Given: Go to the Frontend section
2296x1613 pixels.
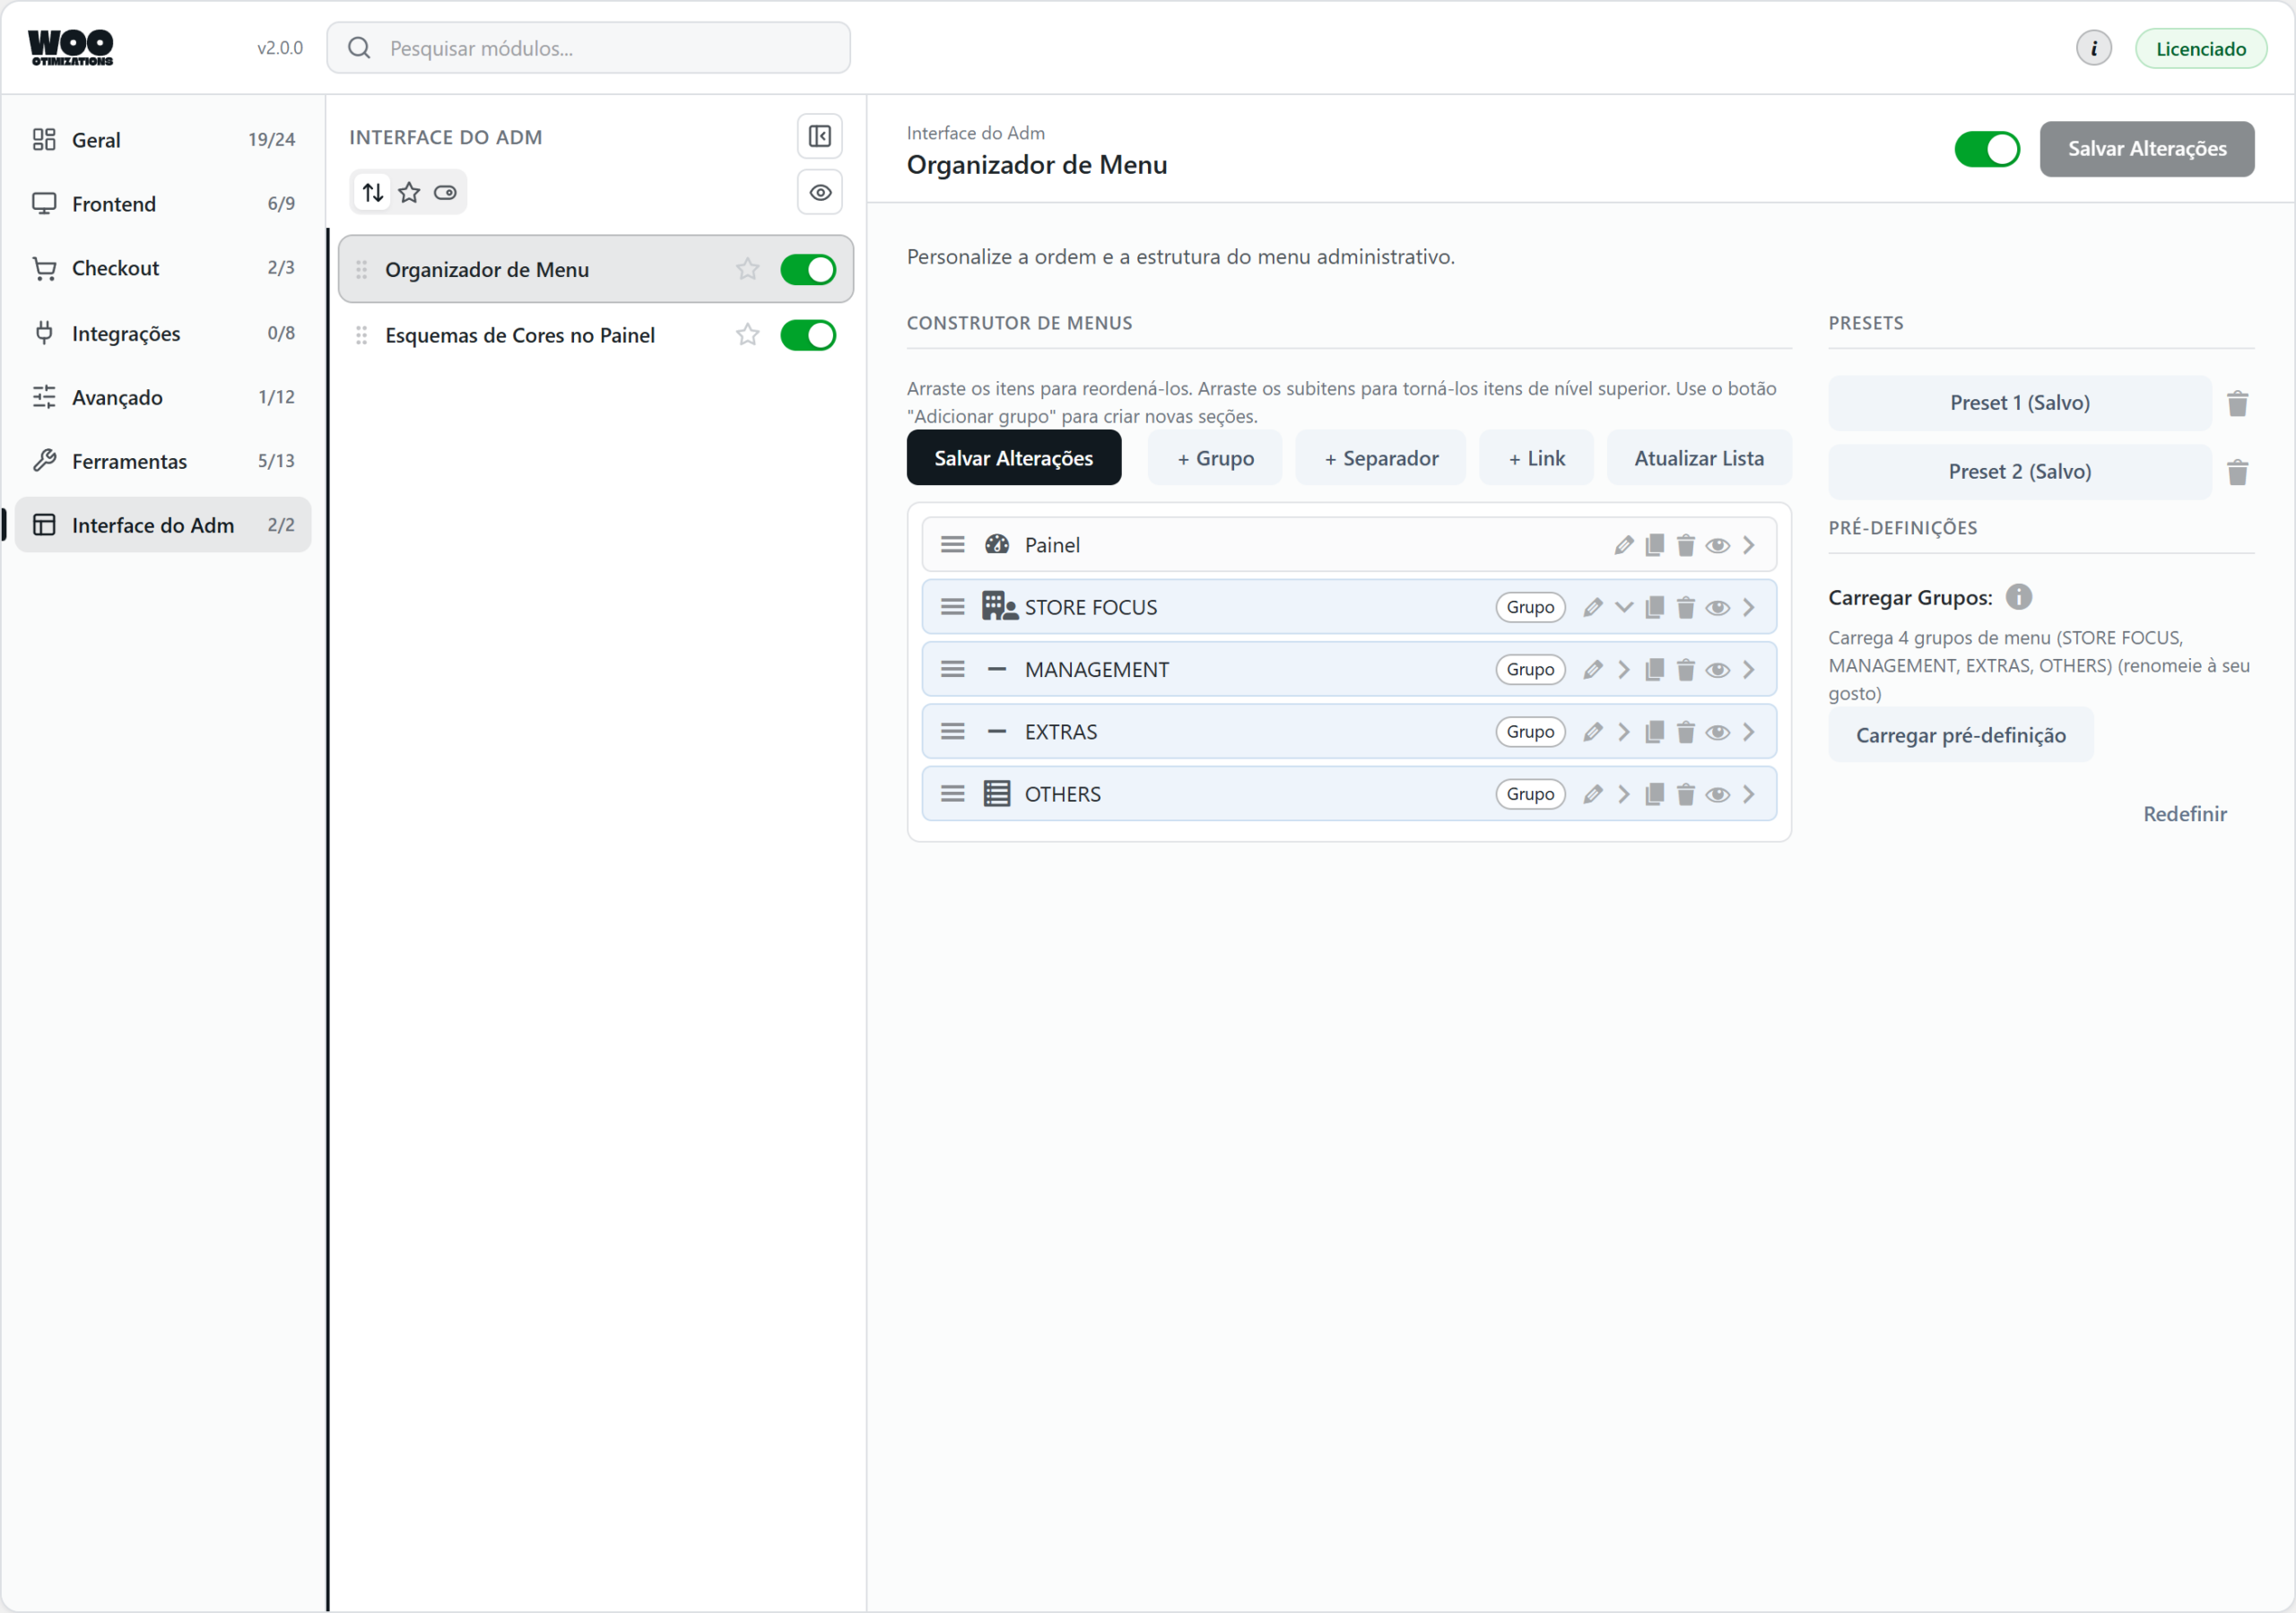Looking at the screenshot, I should 163,204.
